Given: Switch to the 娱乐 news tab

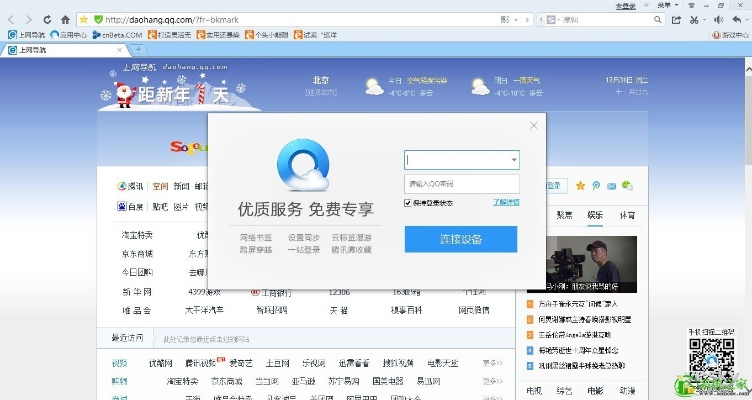Looking at the screenshot, I should pos(595,215).
